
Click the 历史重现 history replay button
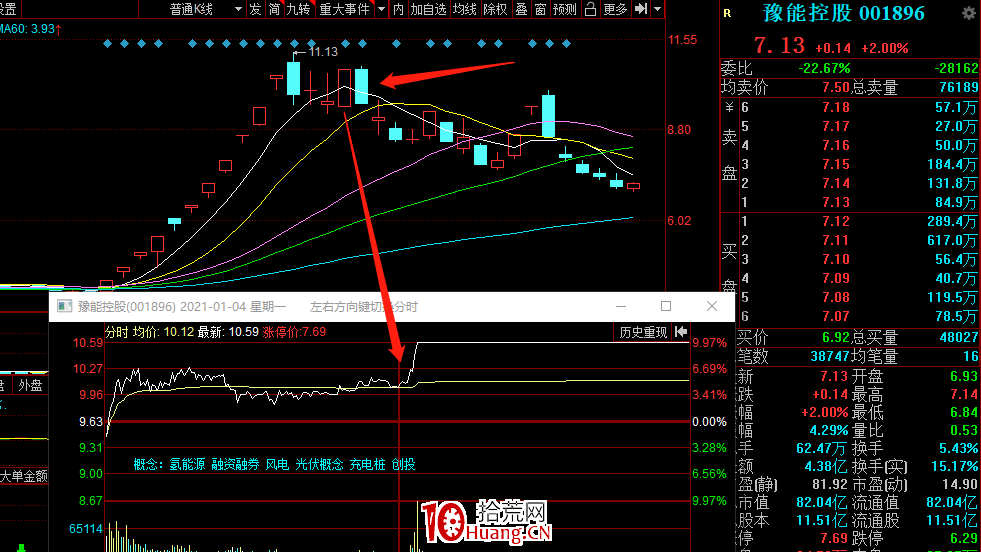point(643,332)
